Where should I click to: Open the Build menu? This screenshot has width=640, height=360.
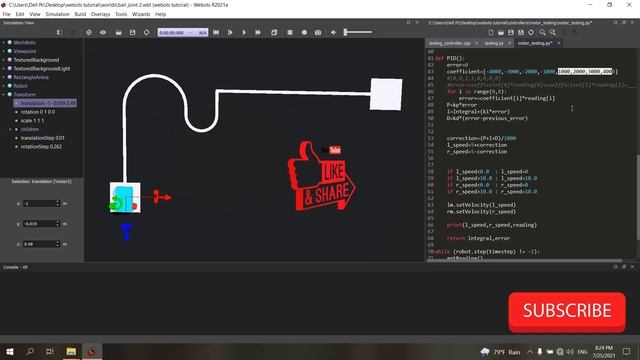click(x=80, y=14)
